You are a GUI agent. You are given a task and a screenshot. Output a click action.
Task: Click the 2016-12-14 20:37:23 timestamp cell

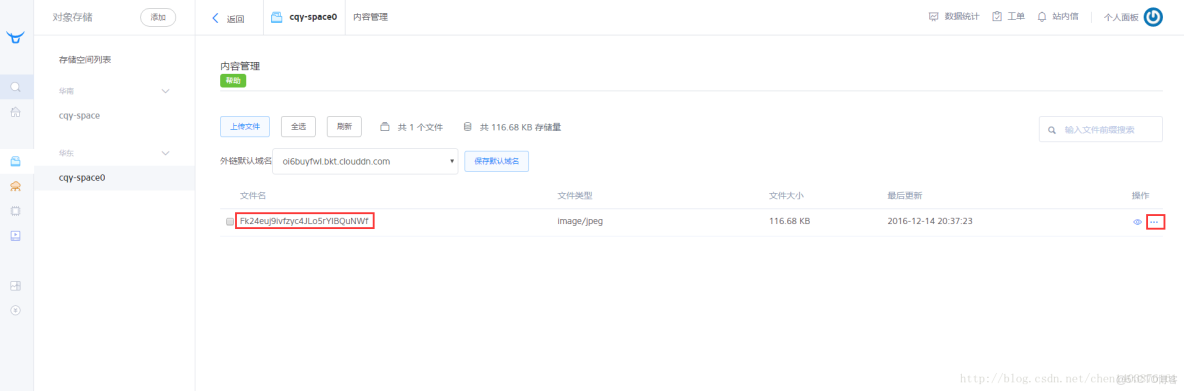pos(929,222)
